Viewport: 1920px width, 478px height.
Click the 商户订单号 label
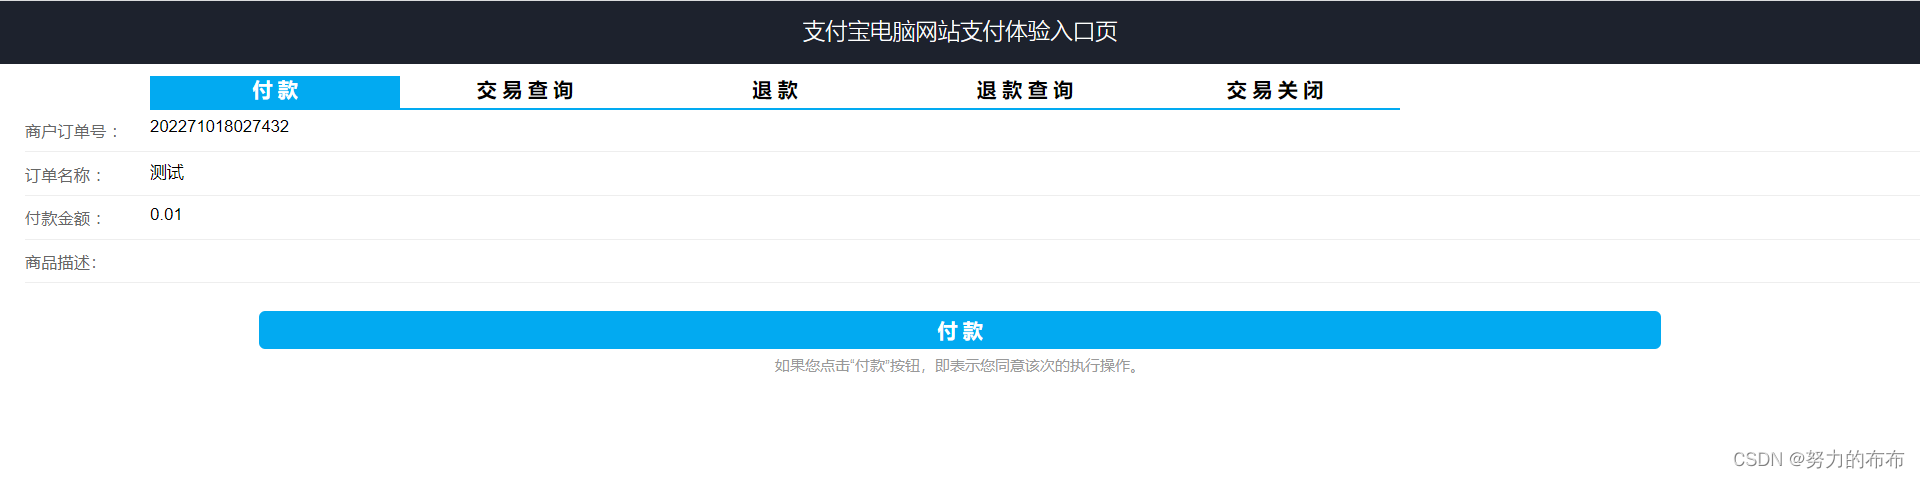pos(72,132)
